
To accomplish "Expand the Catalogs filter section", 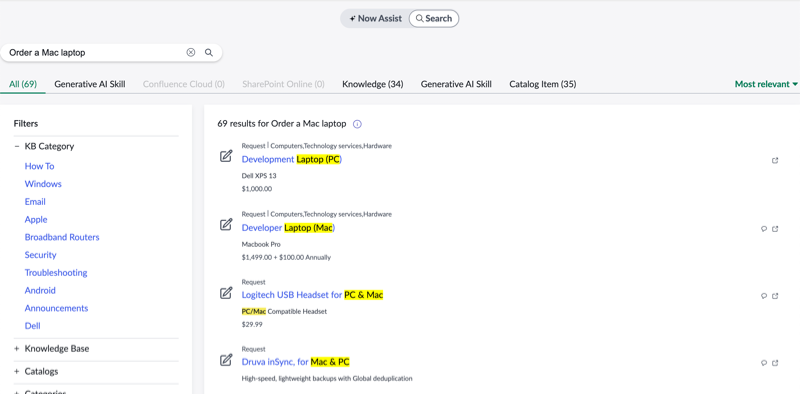I will [17, 372].
